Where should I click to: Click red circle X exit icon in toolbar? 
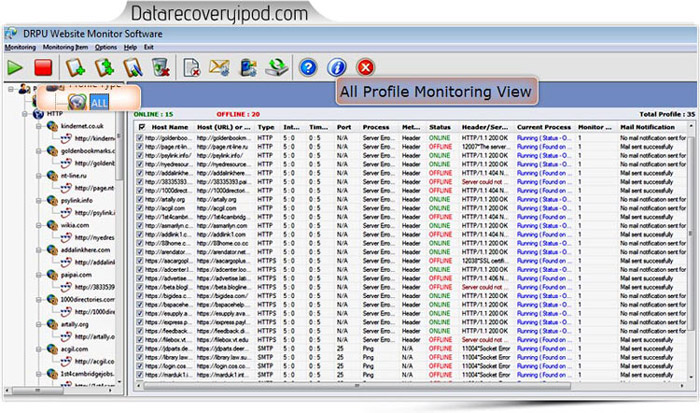[365, 67]
